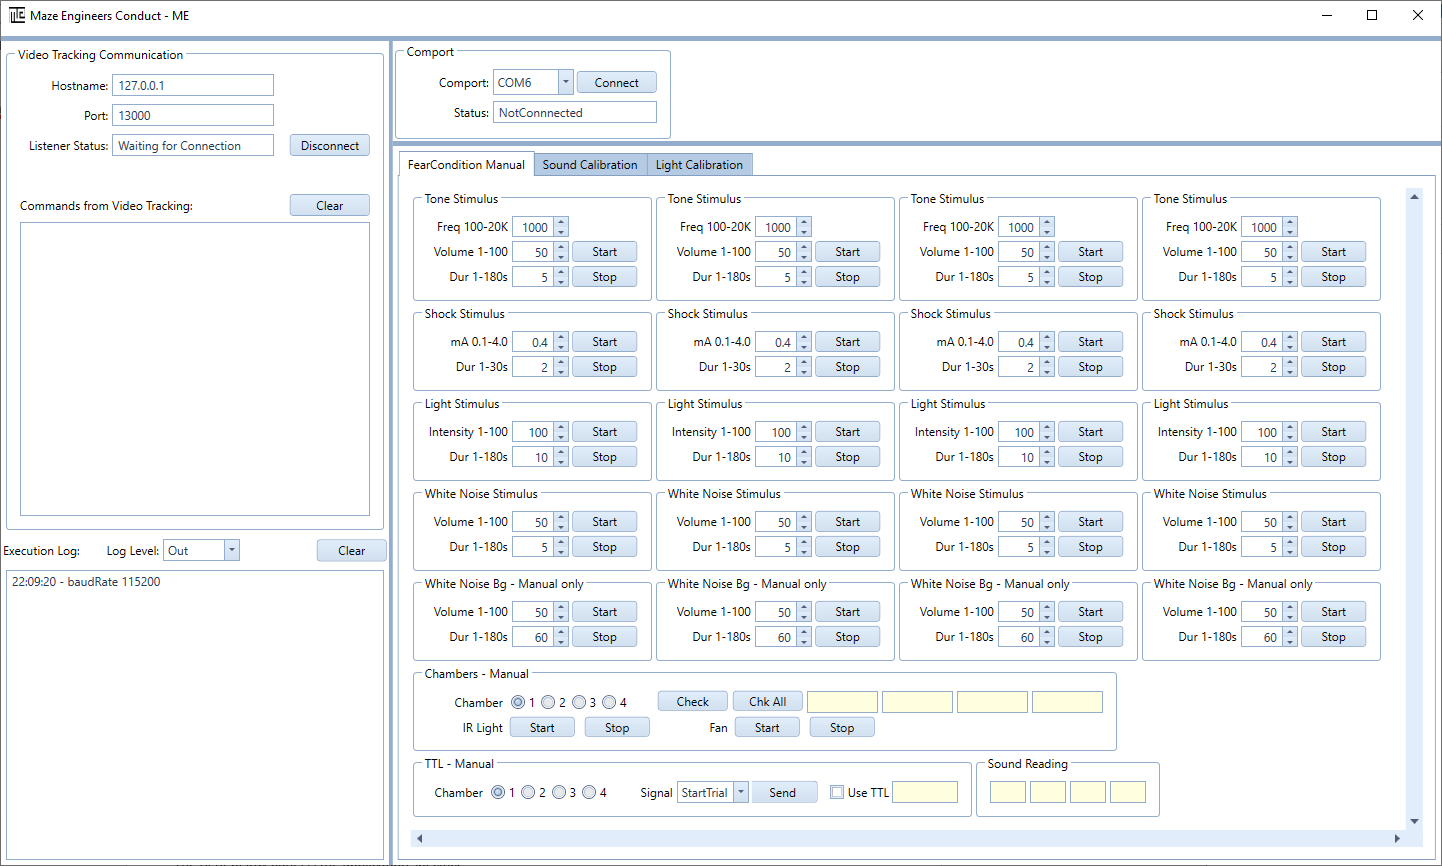Expand the Log Level dropdown

pyautogui.click(x=232, y=550)
